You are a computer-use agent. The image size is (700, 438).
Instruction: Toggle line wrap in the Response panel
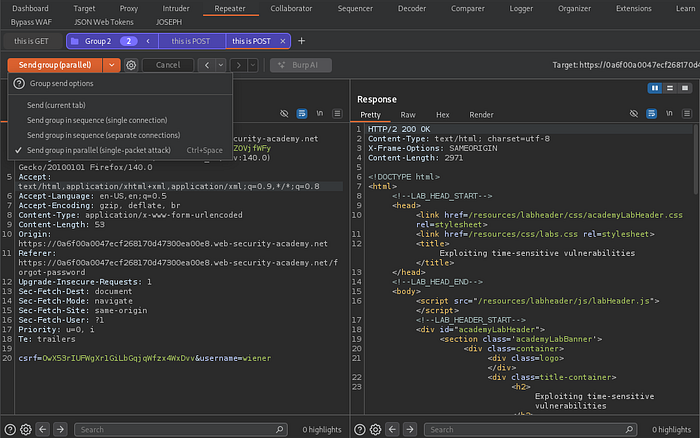pos(651,115)
